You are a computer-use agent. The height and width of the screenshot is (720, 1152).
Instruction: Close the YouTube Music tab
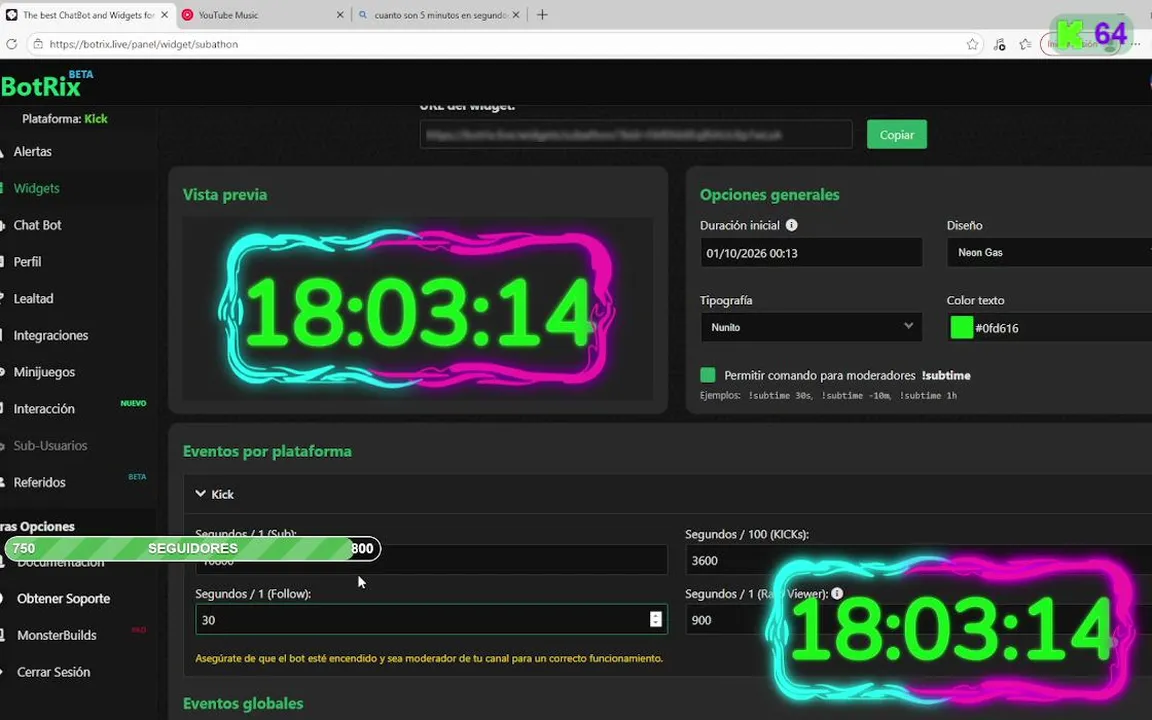click(x=339, y=15)
